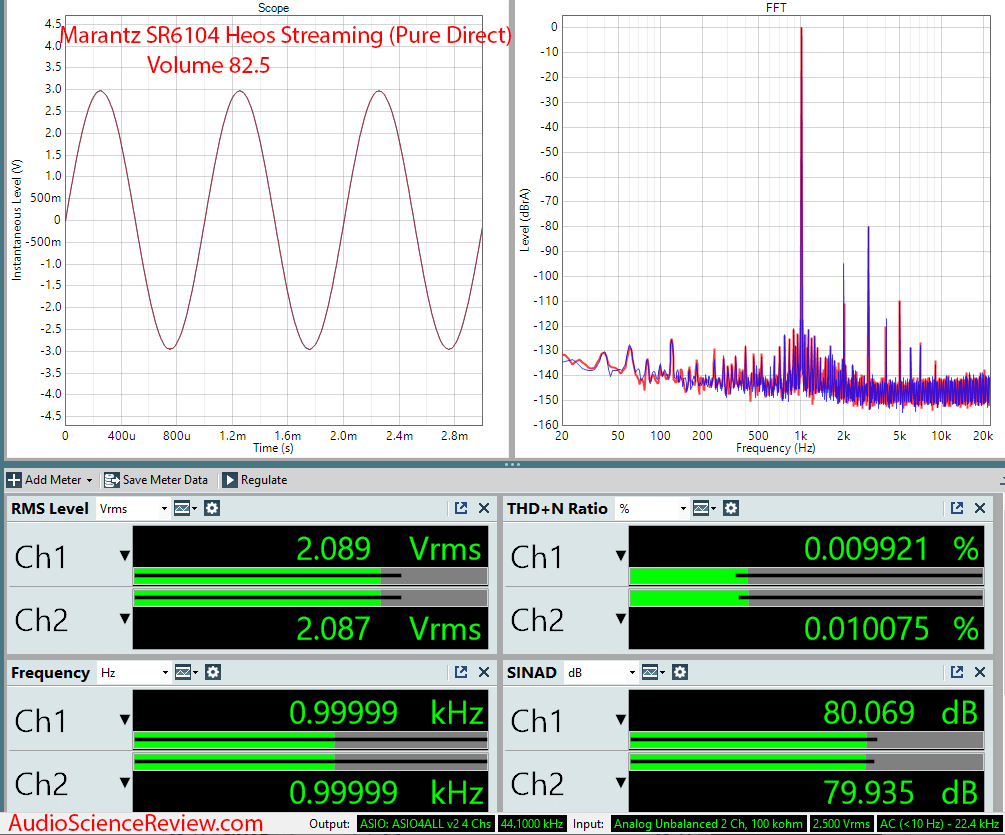Close the THD+N Ratio meter
Screen dimensions: 1005x835
point(980,508)
